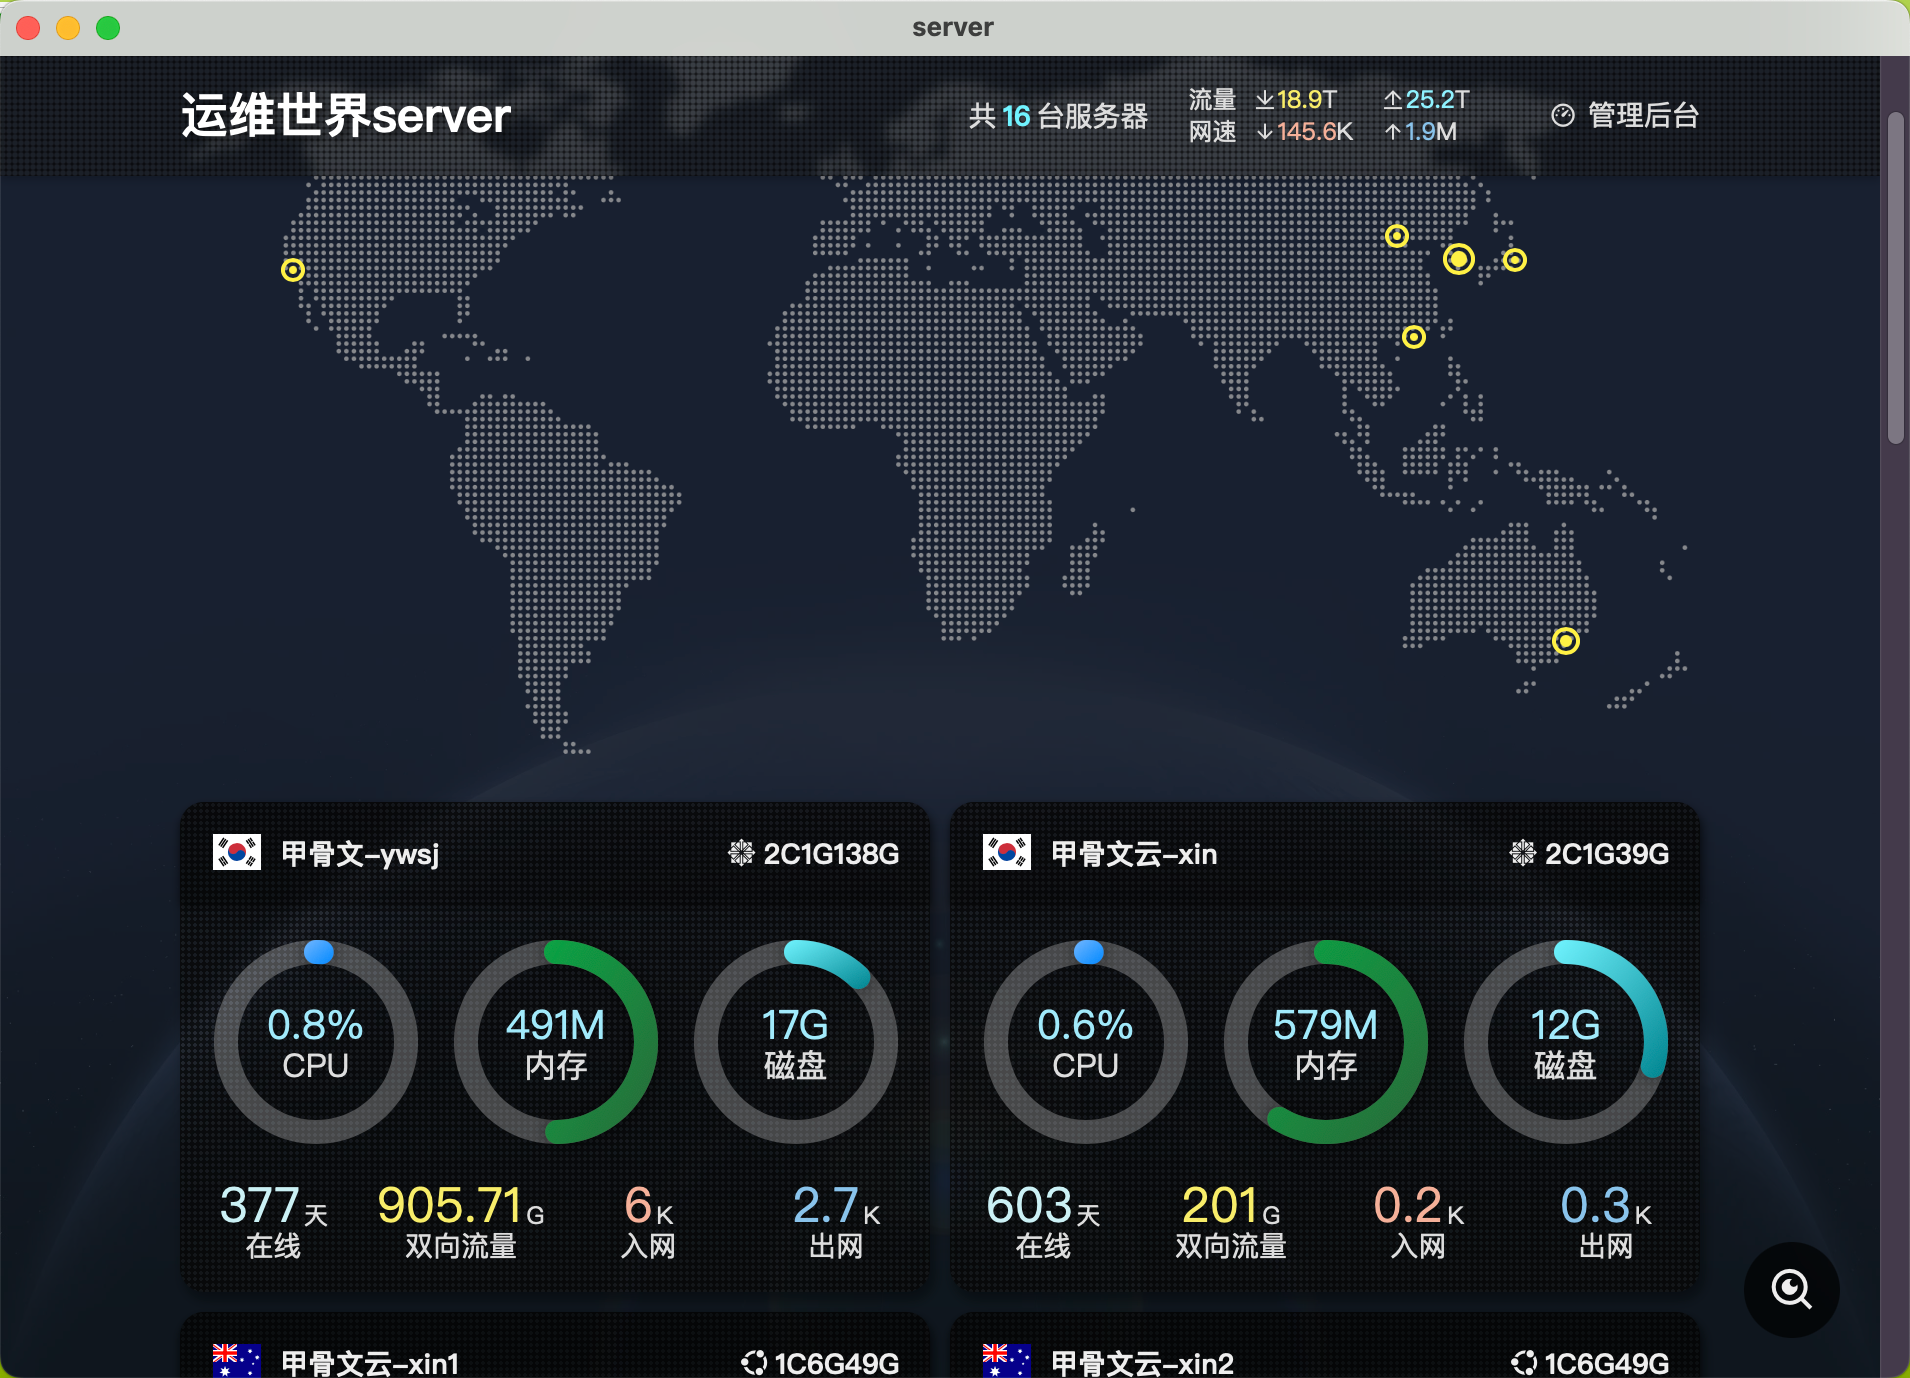
Task: Click the OS icon next to 2C1G39G
Action: 1522,853
